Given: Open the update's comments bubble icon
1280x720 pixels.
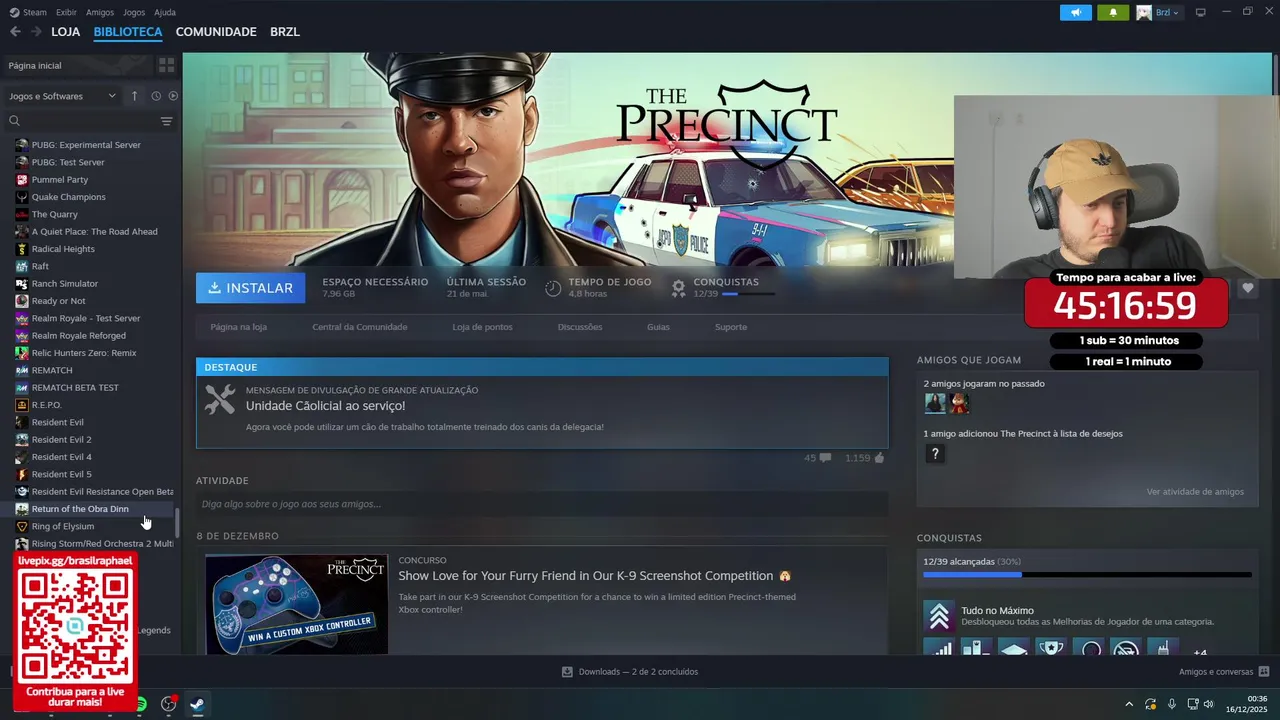Looking at the screenshot, I should (825, 458).
